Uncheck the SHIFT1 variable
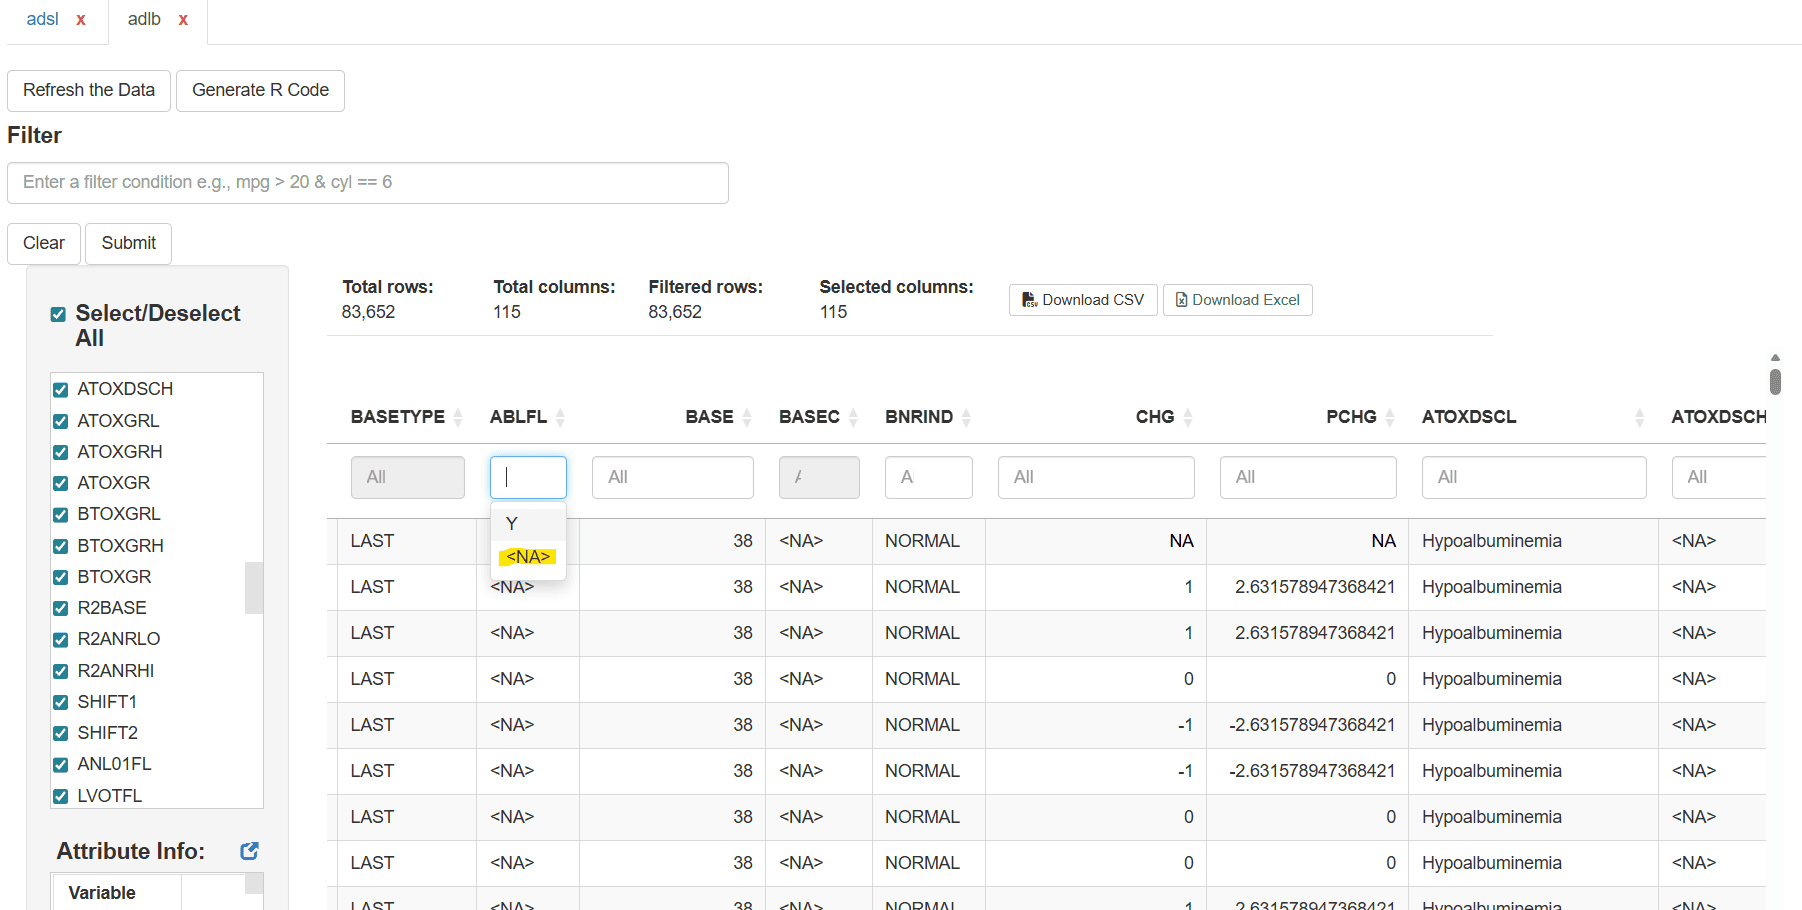 point(60,702)
